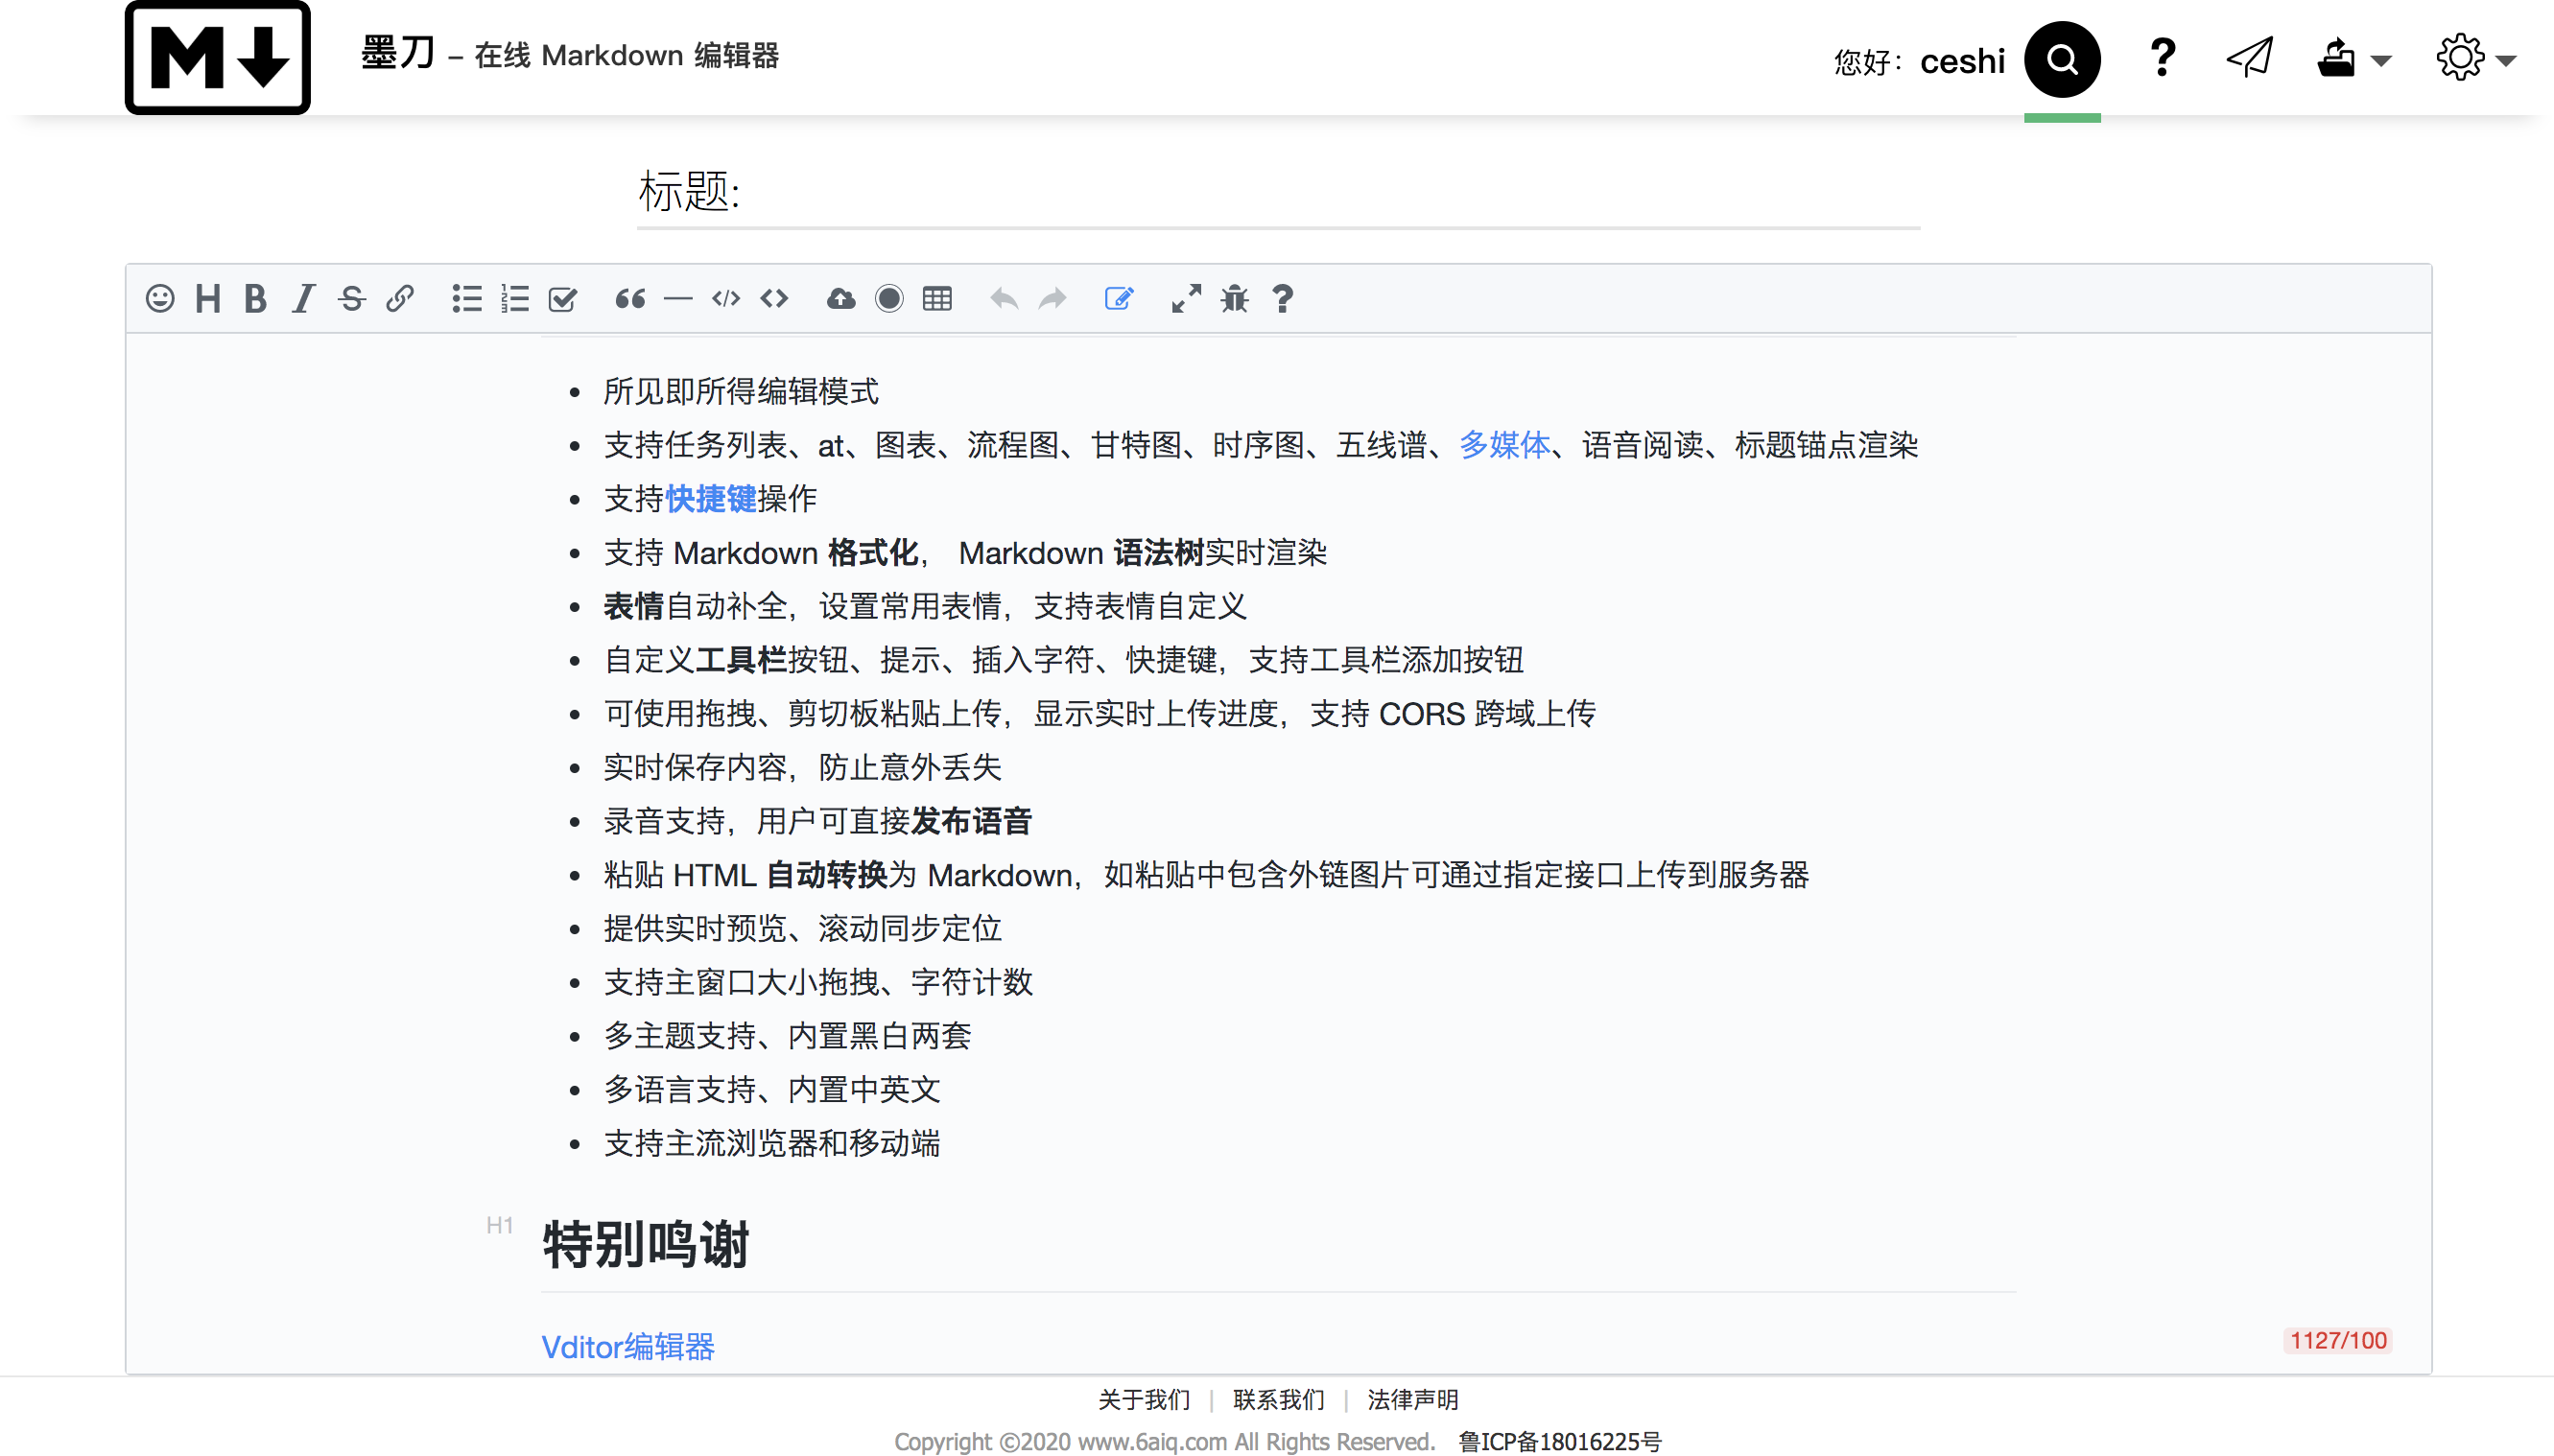Click the heading (H) toolbar button
Viewport: 2554px width, 1456px height.
208,298
